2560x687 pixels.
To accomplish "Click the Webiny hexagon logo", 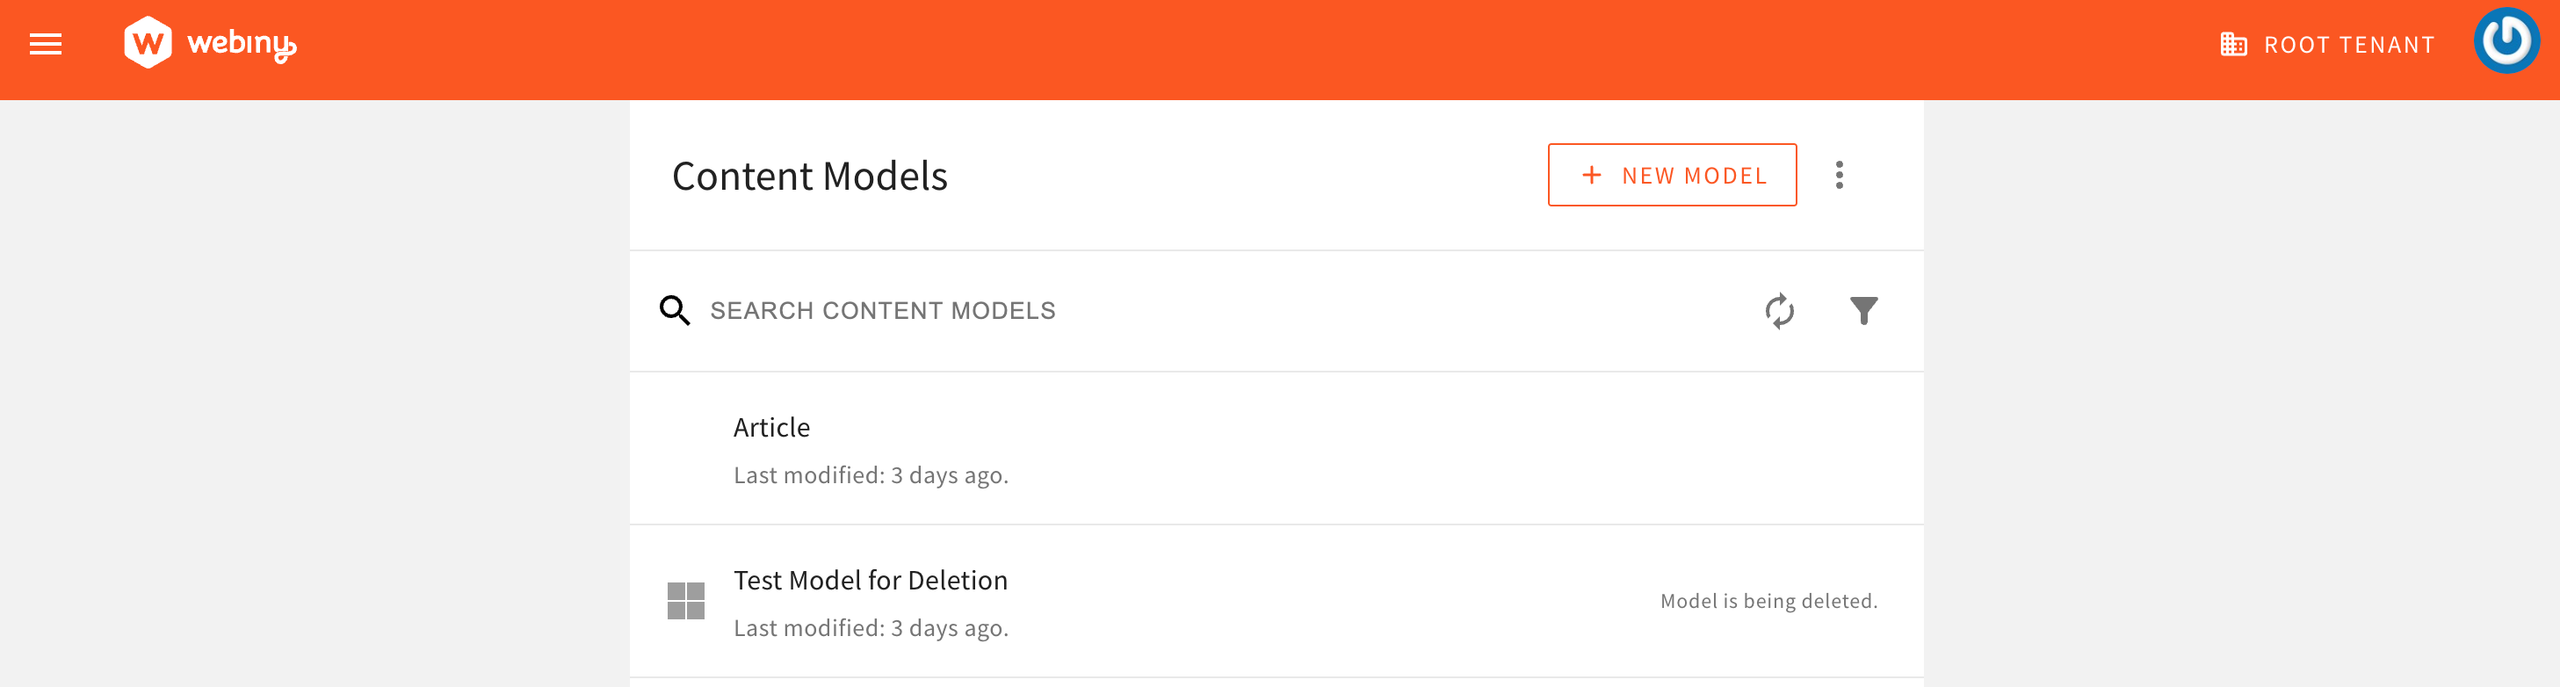I will pos(148,43).
